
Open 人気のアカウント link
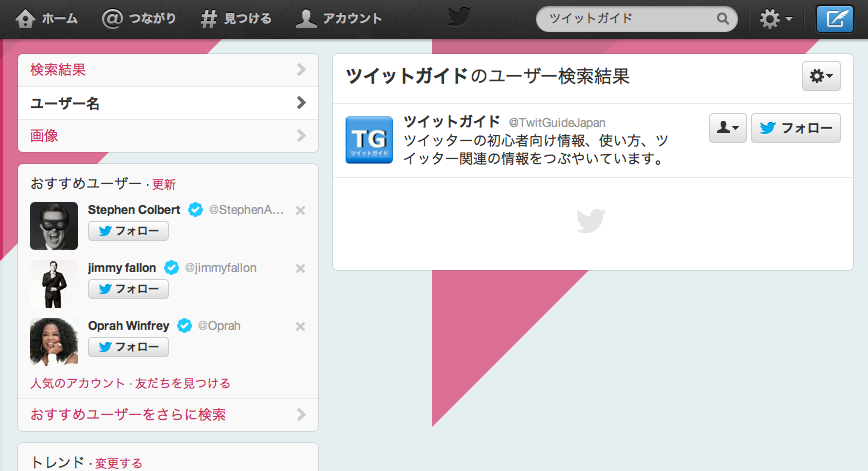click(78, 383)
